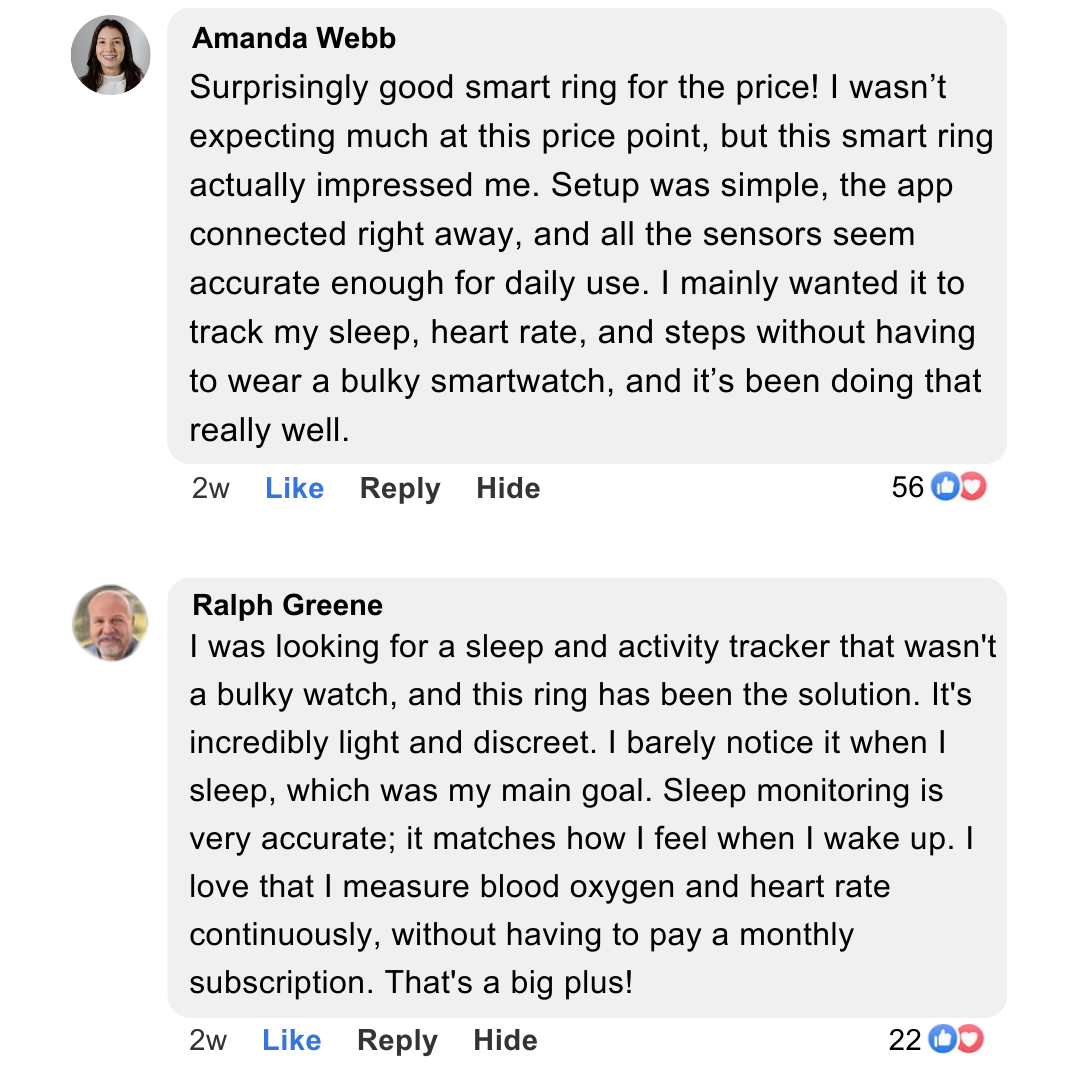This screenshot has height=1080, width=1080.
Task: Click Amanda Webb's profile picture
Action: click(x=111, y=55)
